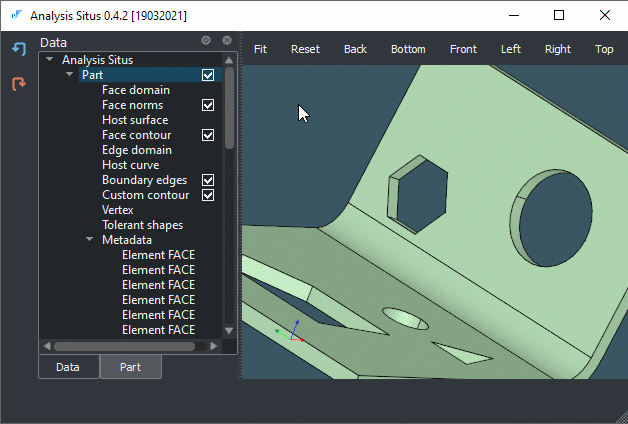This screenshot has width=628, height=424.
Task: Click the XYZ axis triad in viewer
Action: (x=290, y=332)
